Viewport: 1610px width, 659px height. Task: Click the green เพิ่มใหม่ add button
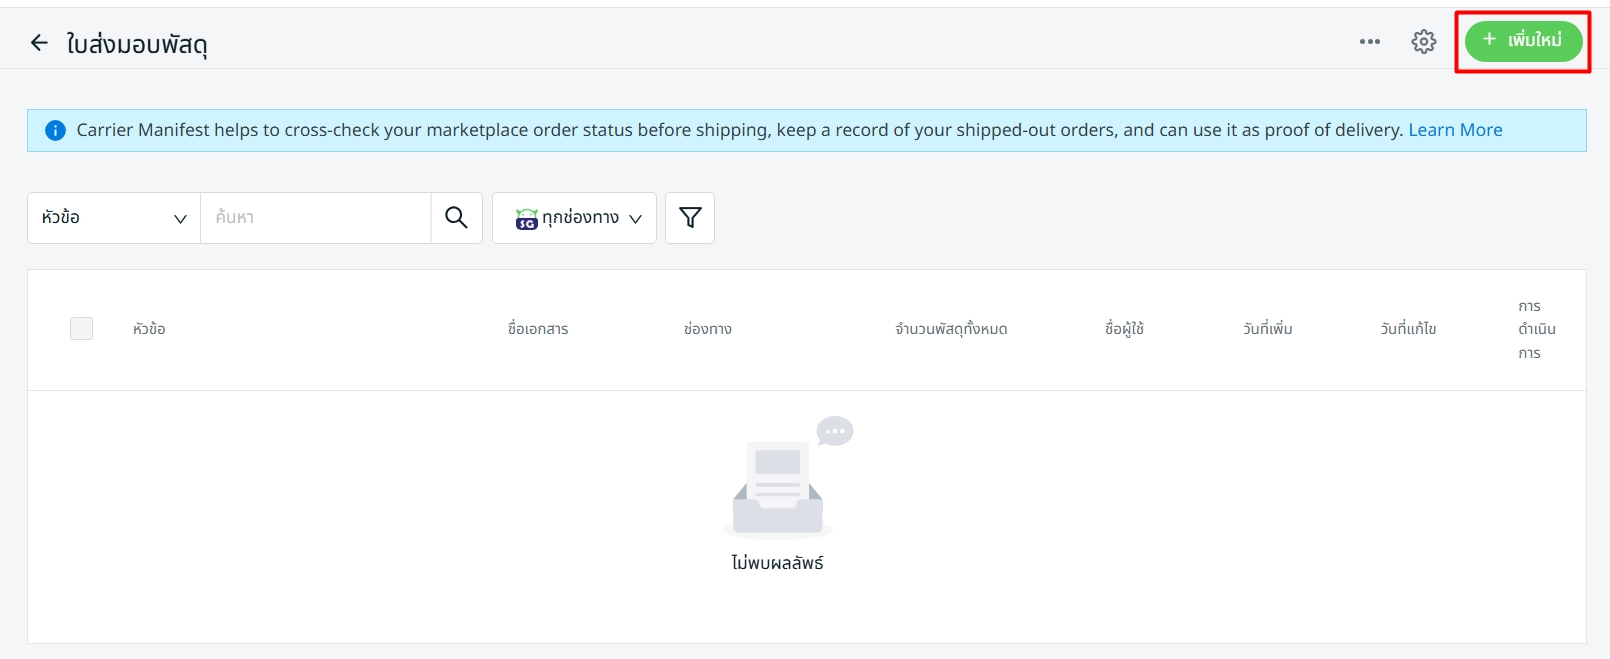tap(1522, 41)
